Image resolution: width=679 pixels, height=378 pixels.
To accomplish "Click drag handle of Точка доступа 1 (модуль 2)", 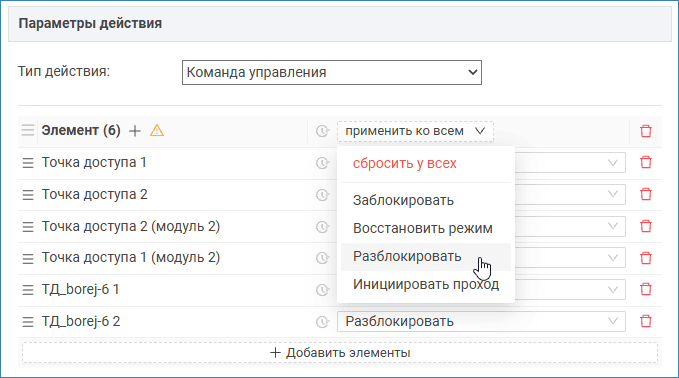I will point(28,258).
